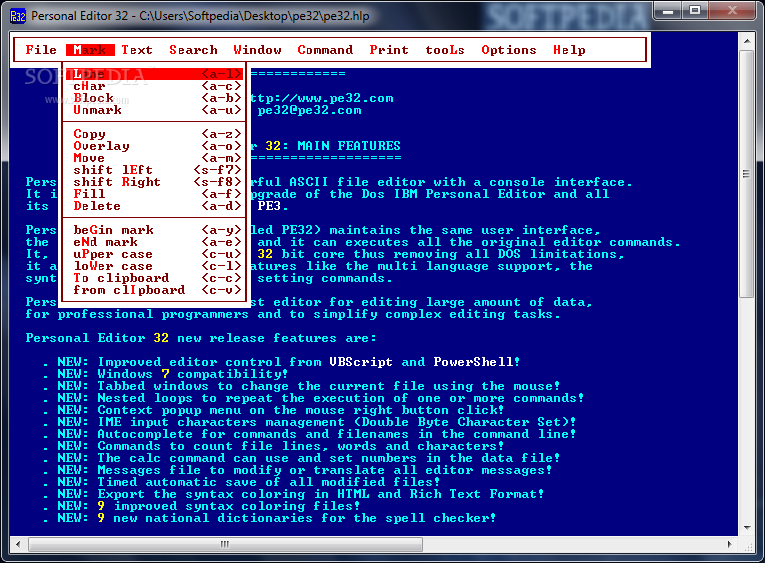Open the File menu
This screenshot has height=563, width=765.
41,50
